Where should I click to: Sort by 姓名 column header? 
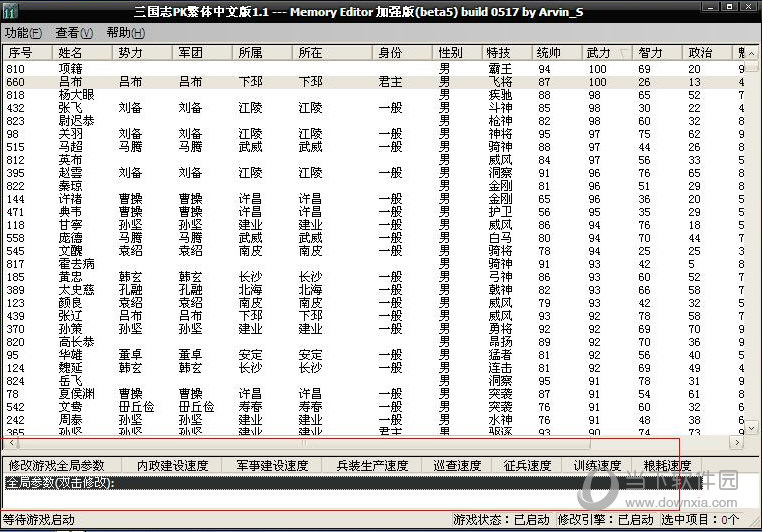pyautogui.click(x=82, y=52)
